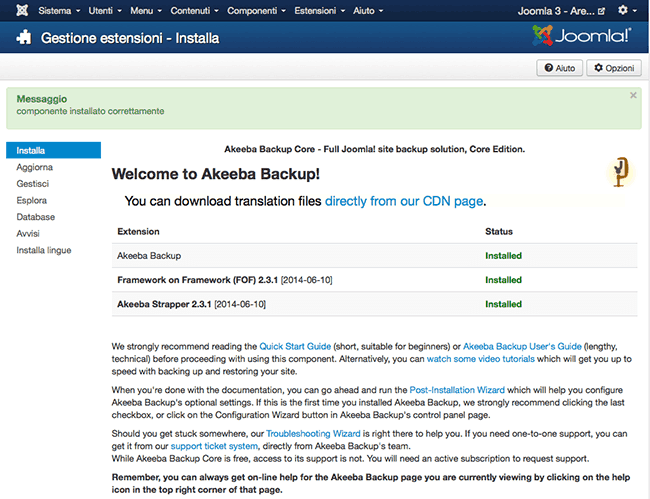Image resolution: width=650 pixels, height=499 pixels.
Task: Click the 'Akeeba Backup' extension row text
Action: point(149,256)
